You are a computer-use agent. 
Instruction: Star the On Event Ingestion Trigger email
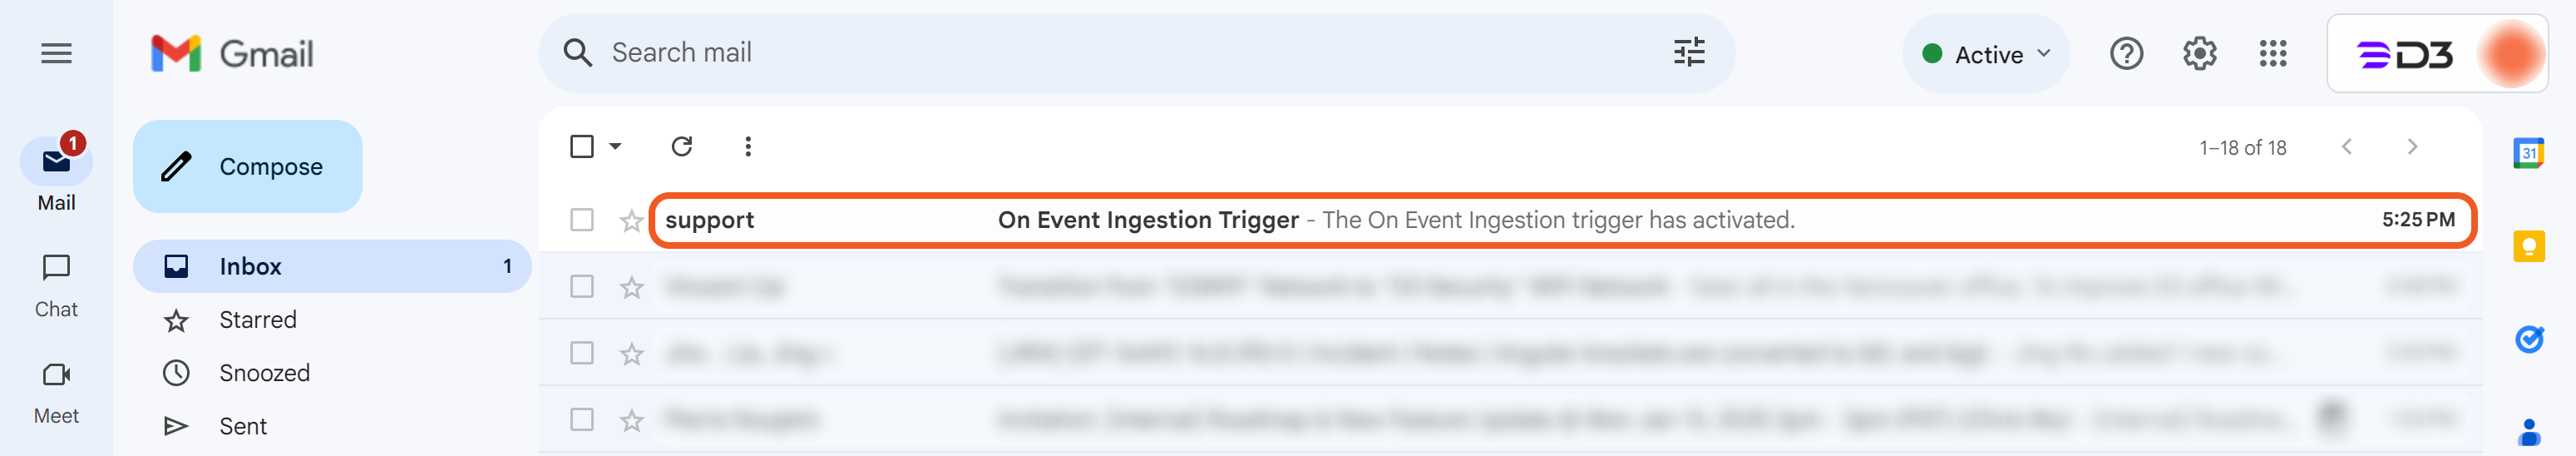631,221
